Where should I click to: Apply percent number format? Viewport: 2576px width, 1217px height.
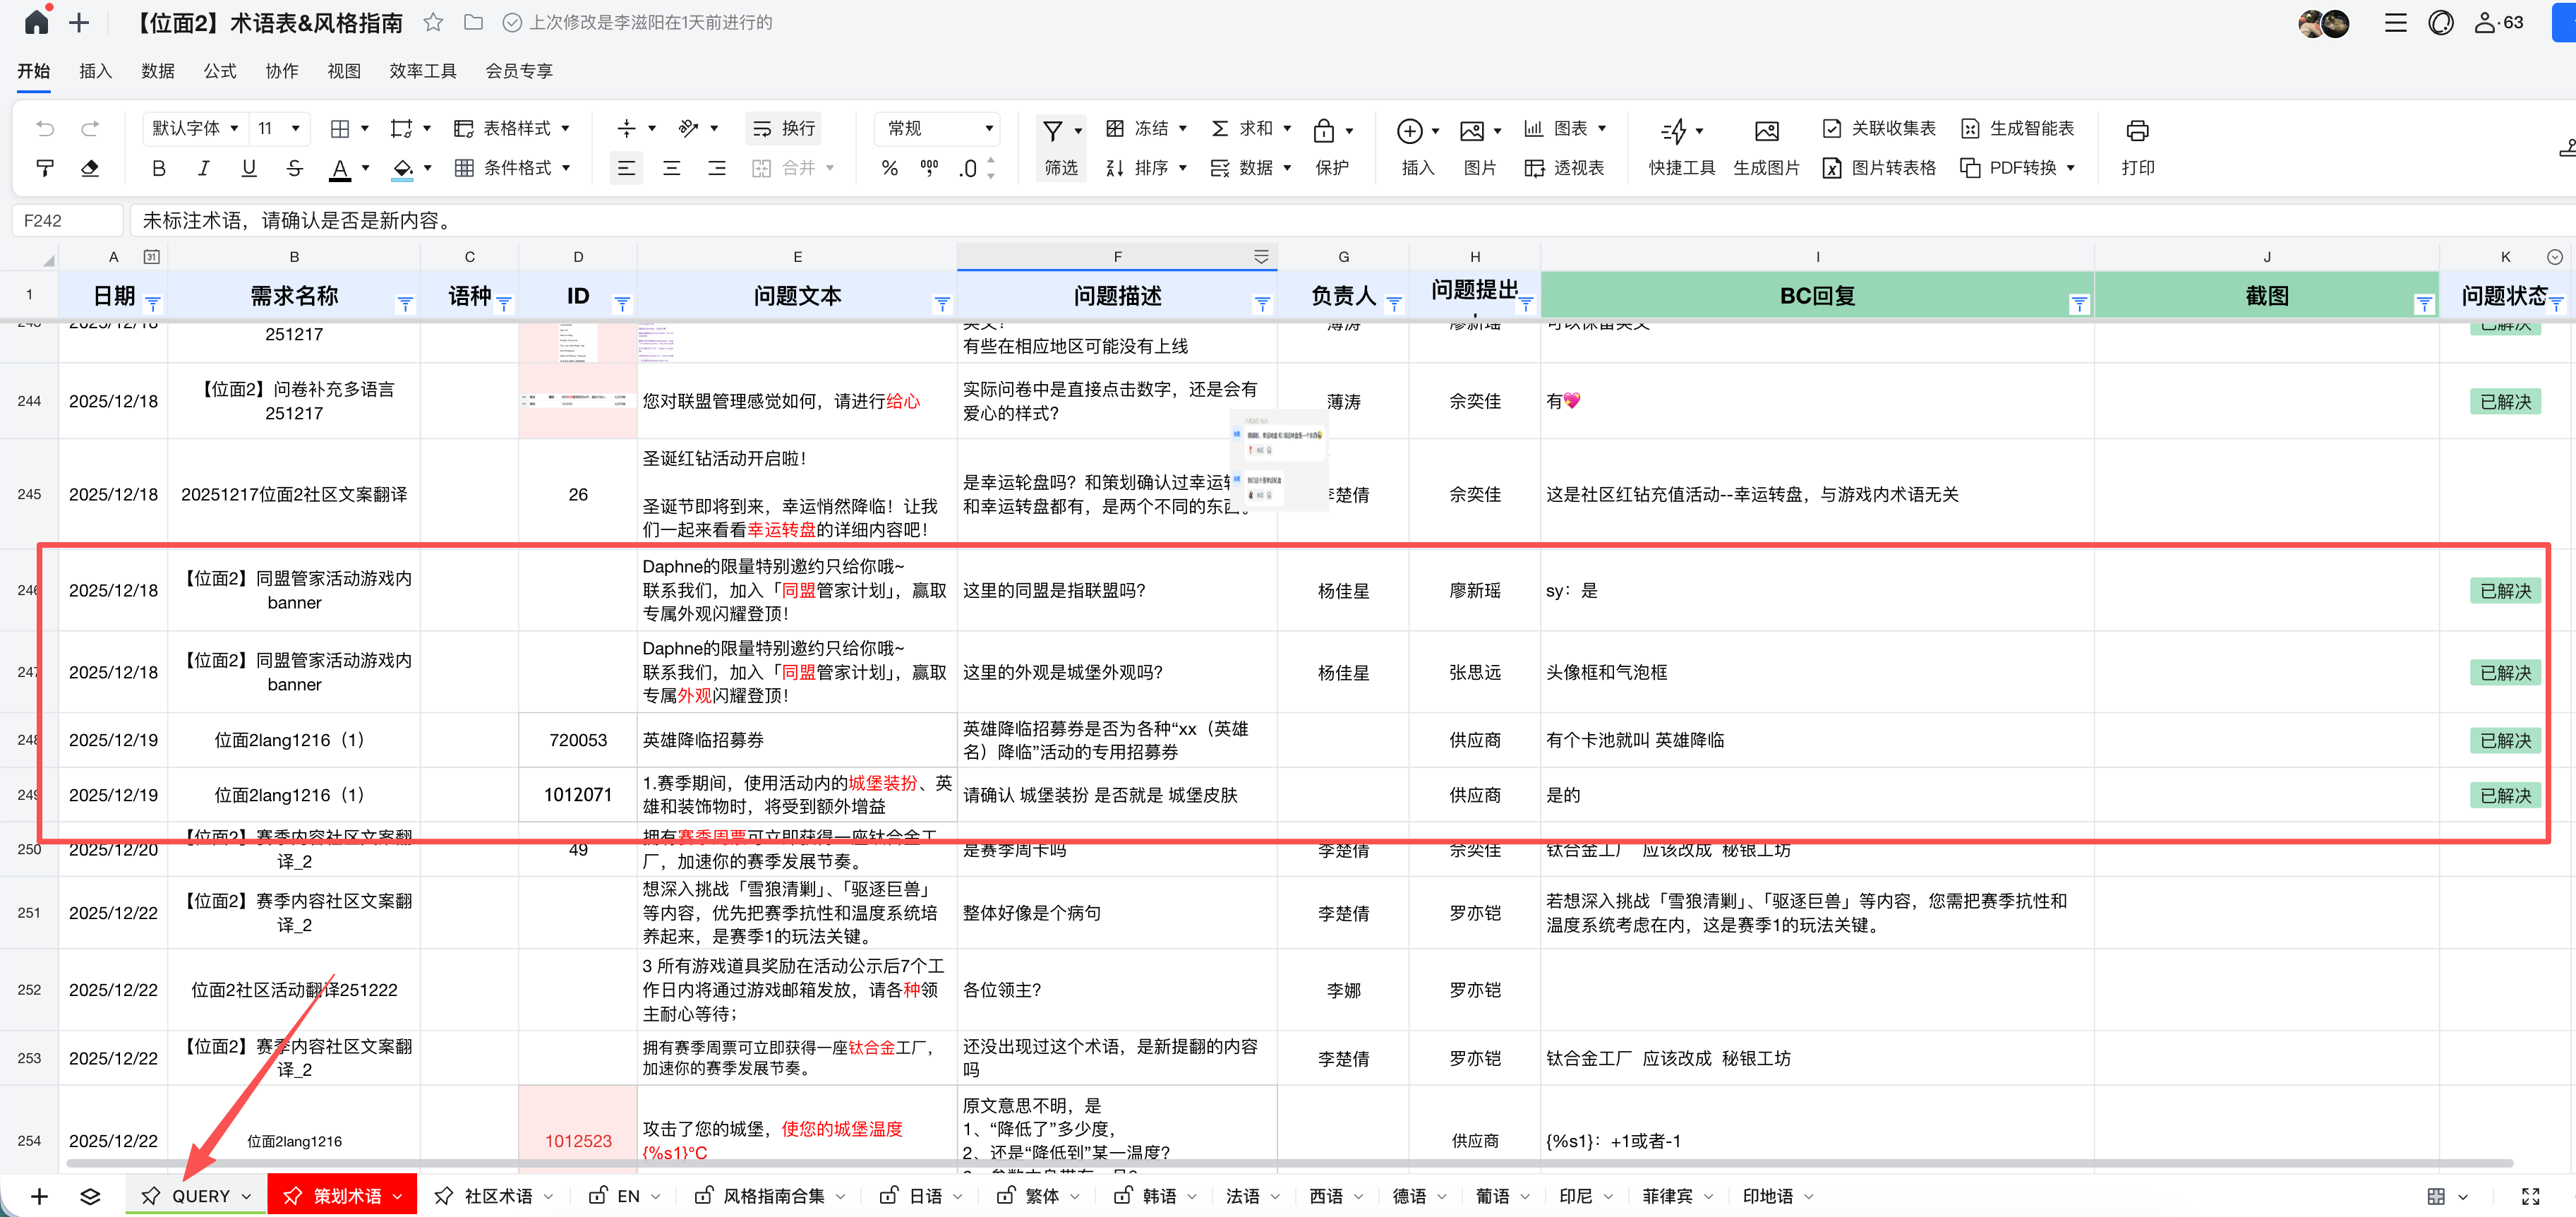click(x=889, y=168)
